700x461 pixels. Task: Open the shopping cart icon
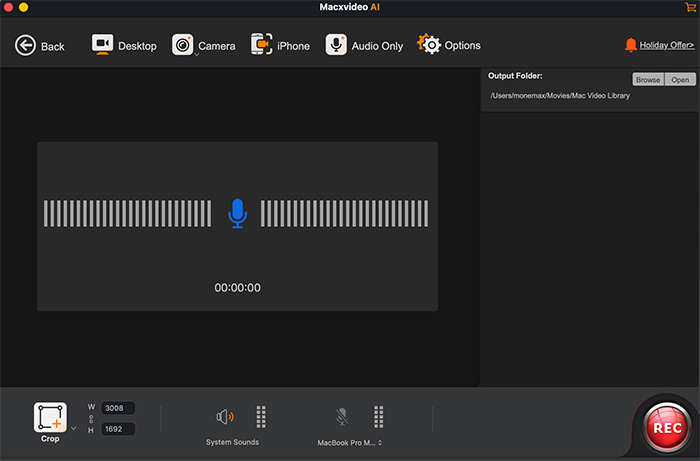[690, 7]
